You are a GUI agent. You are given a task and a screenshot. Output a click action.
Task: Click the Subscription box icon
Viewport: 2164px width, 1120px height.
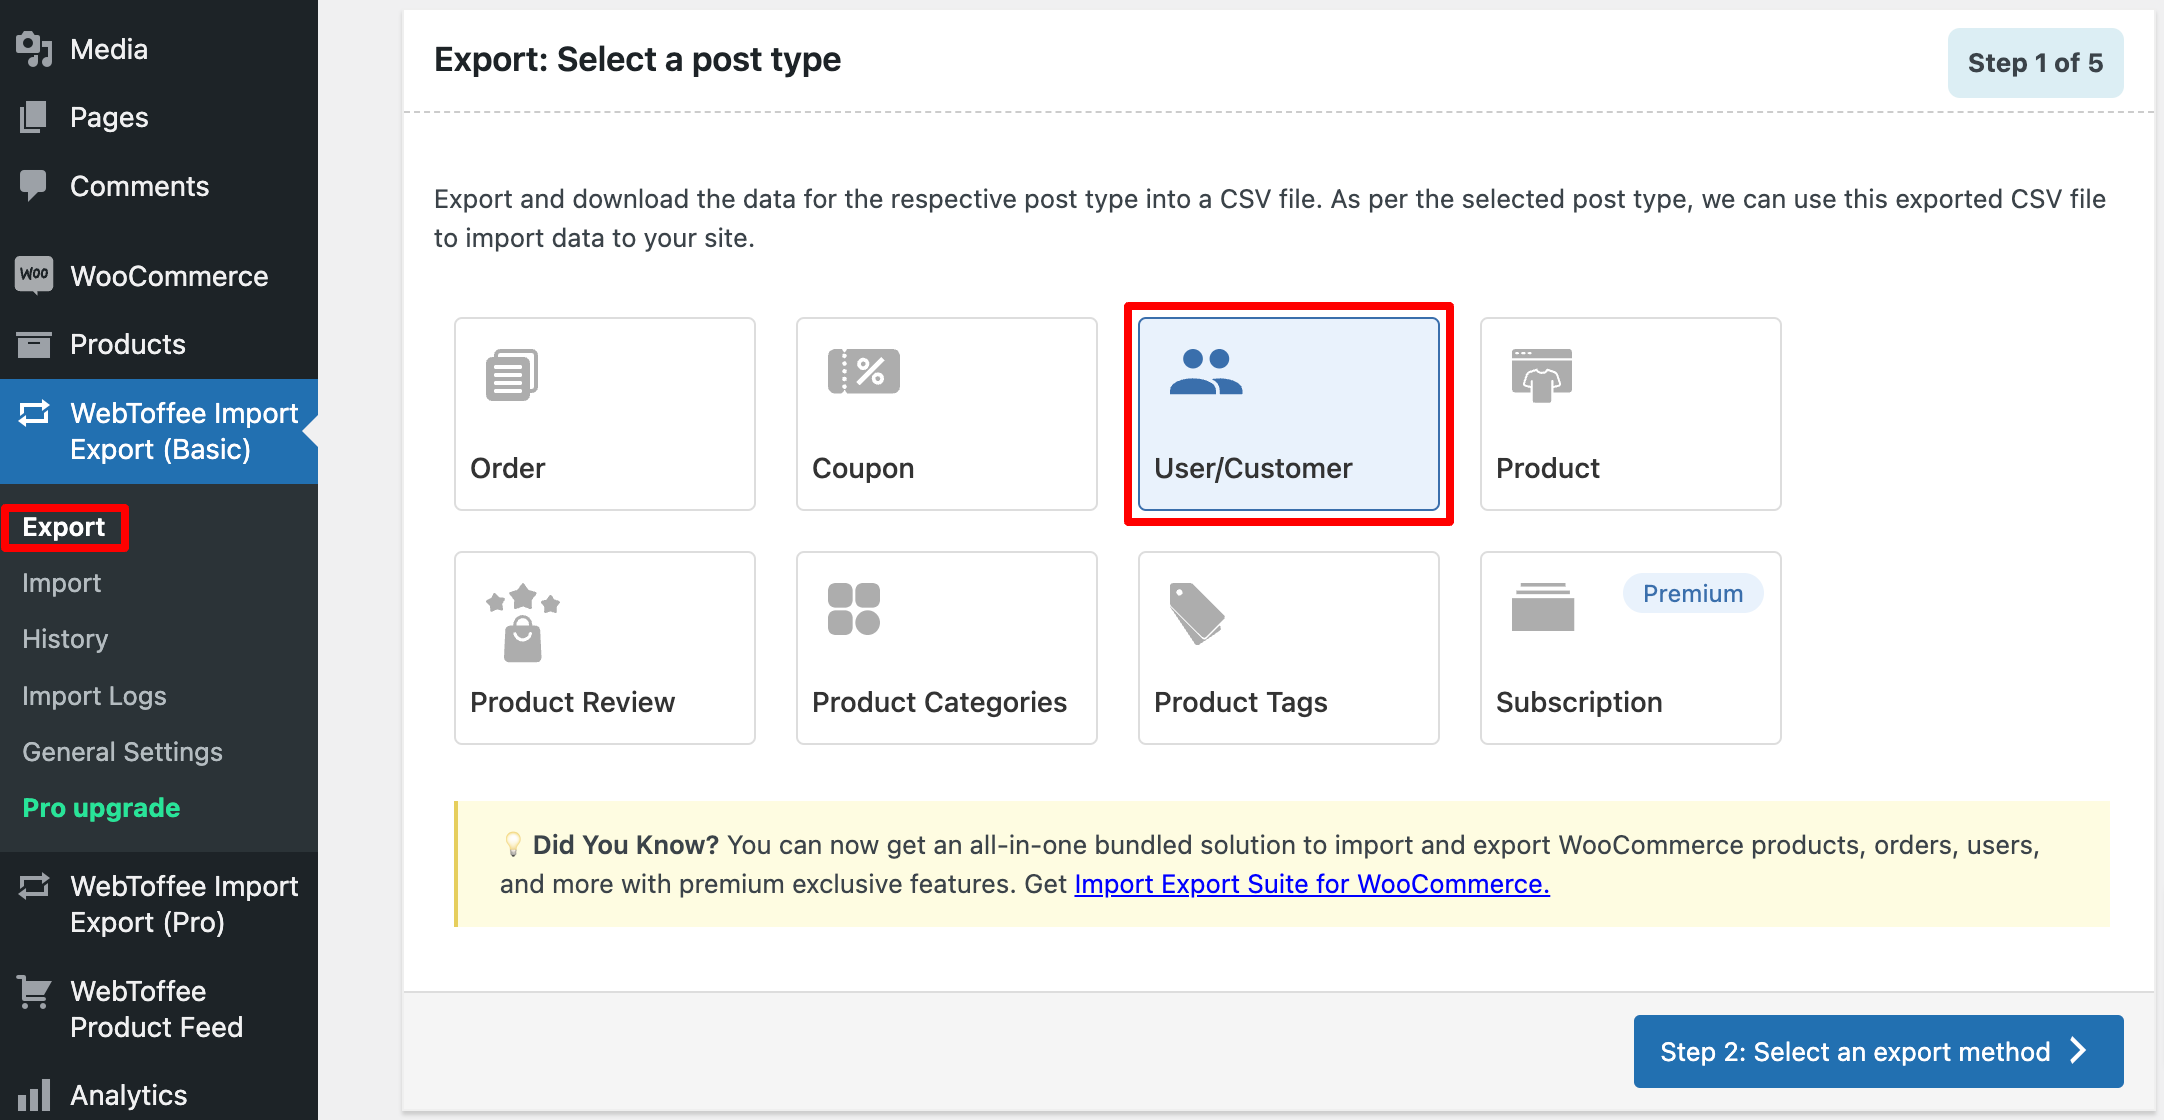click(x=1543, y=607)
